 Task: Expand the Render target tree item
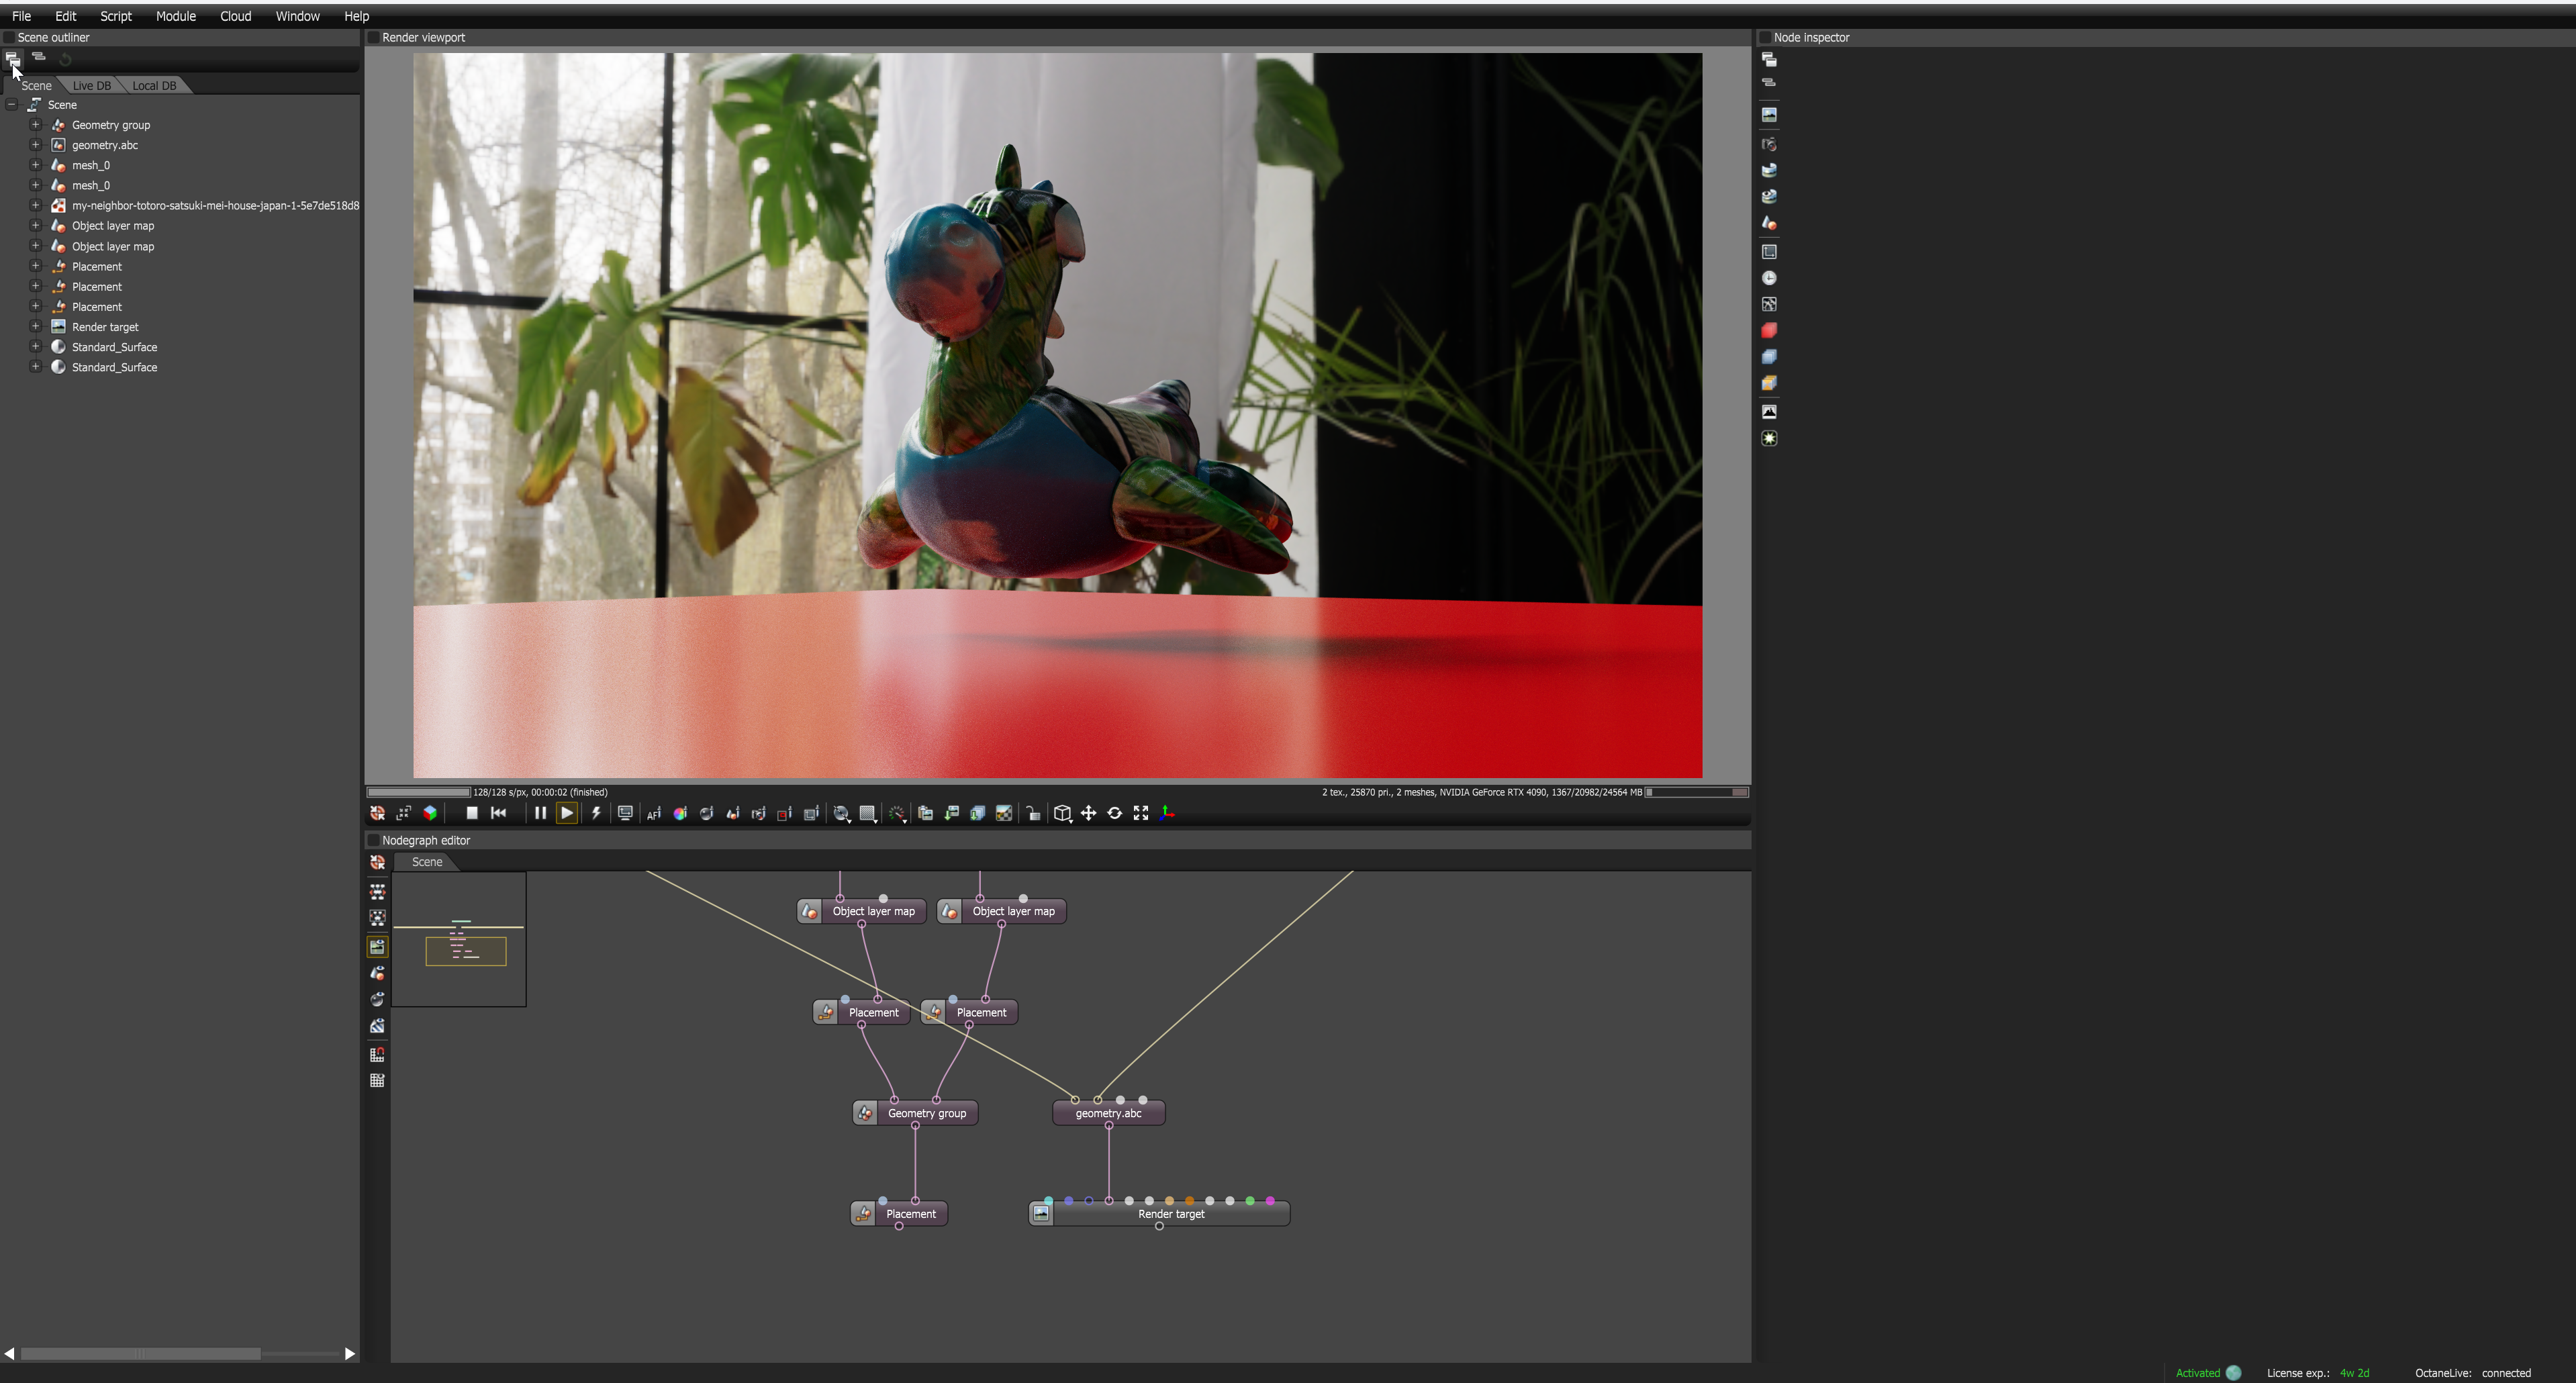pyautogui.click(x=35, y=327)
